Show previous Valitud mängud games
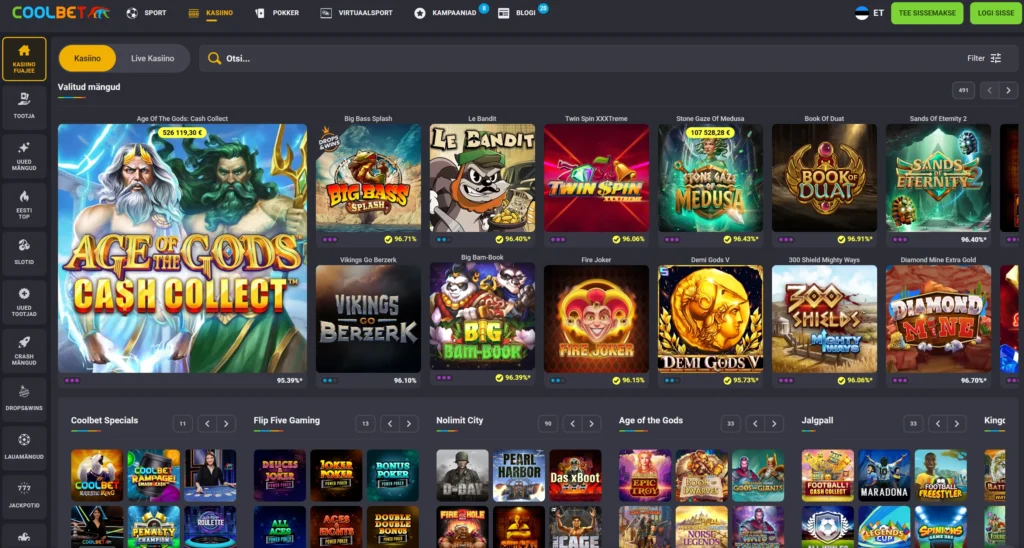Screen dimensions: 1024x548 [989, 90]
